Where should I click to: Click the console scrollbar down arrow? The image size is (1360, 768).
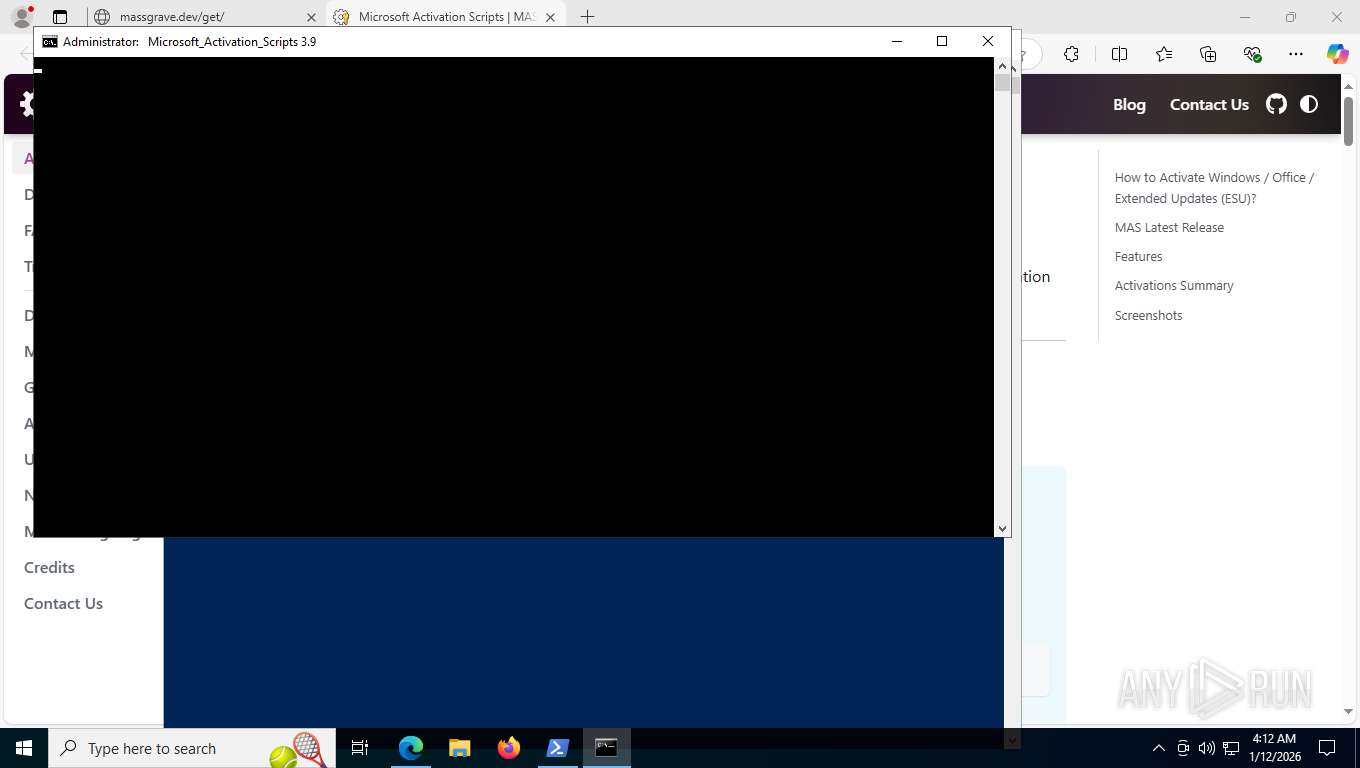point(1002,528)
